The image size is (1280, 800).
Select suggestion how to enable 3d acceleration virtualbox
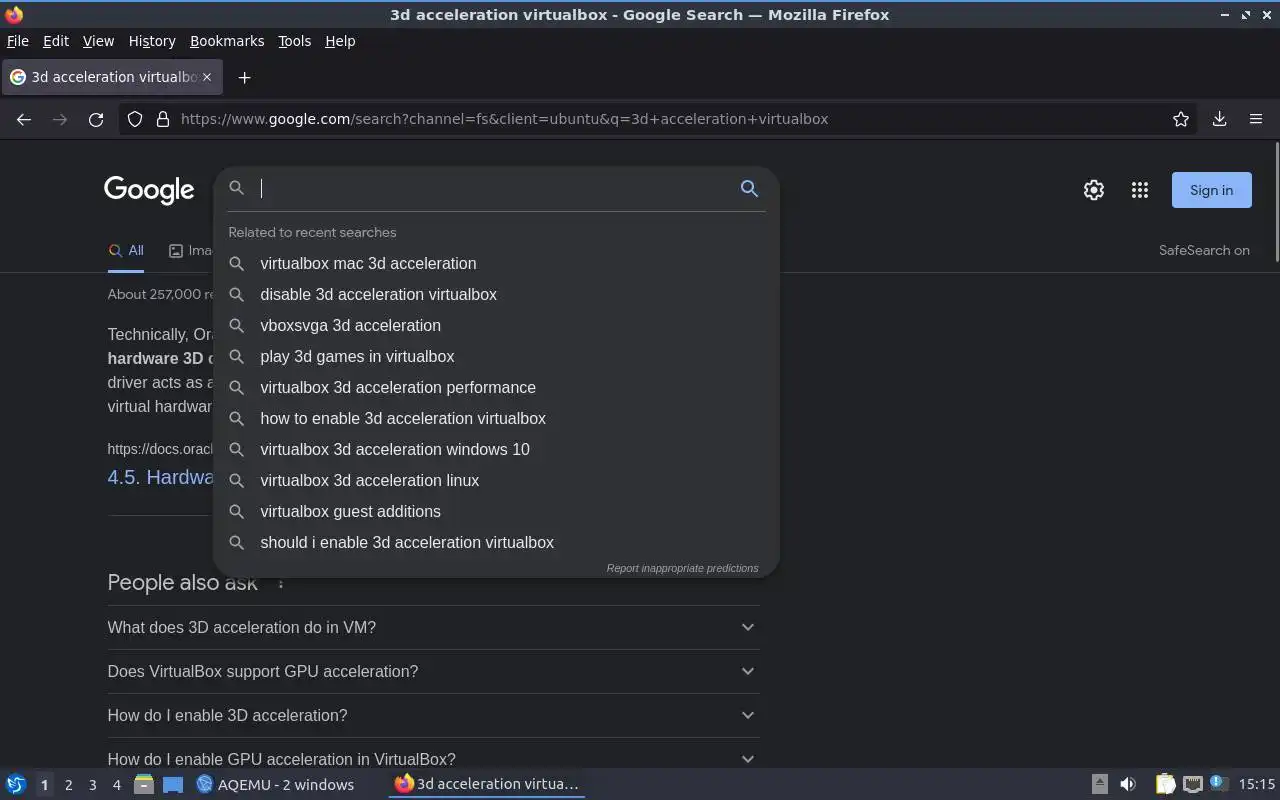click(x=496, y=418)
